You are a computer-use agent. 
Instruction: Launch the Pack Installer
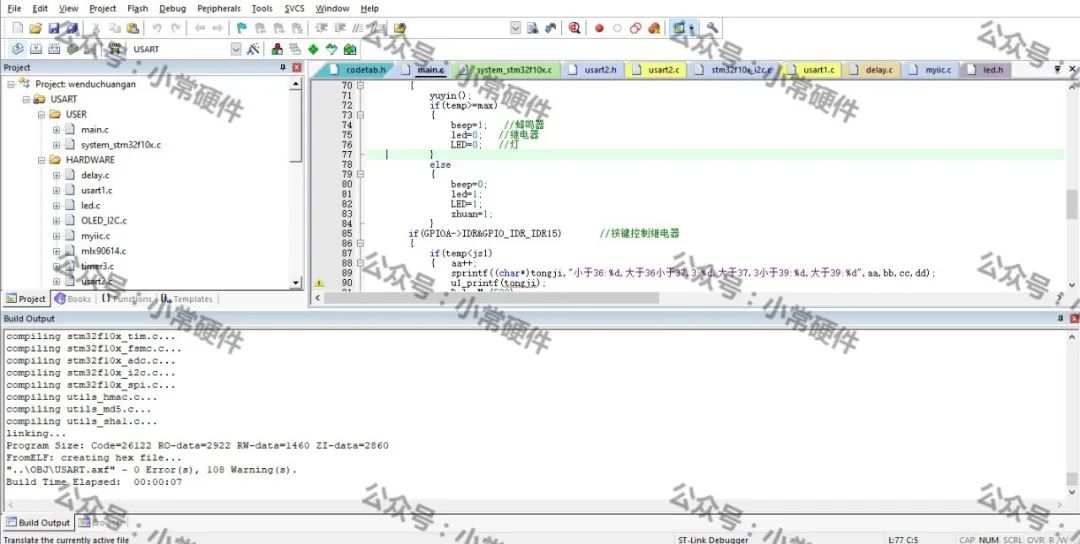tap(350, 49)
